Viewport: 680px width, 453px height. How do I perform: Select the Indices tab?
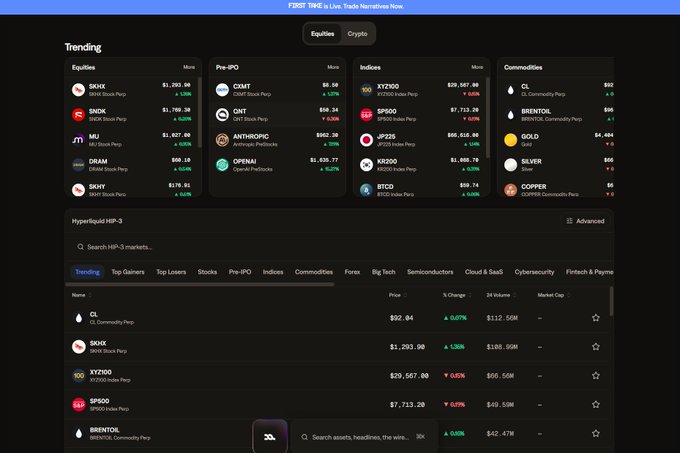(273, 272)
